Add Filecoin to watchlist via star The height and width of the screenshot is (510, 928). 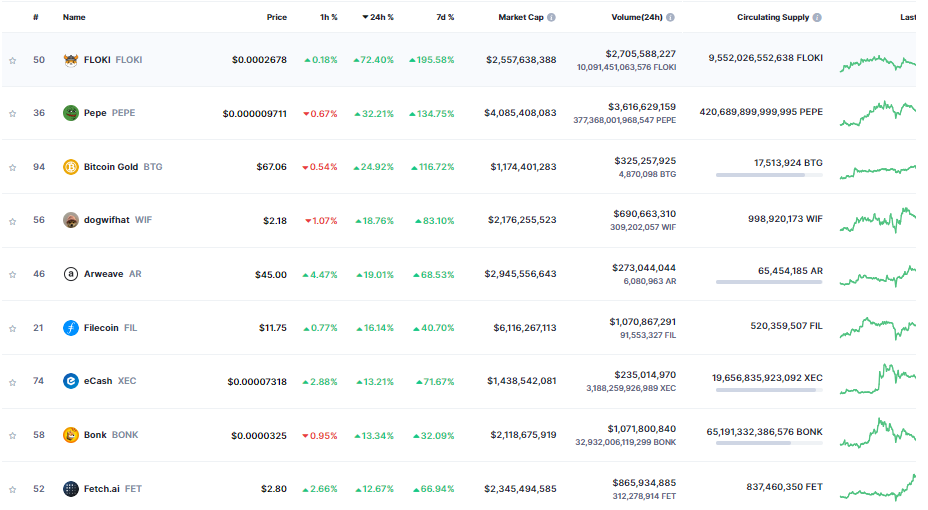click(x=12, y=328)
